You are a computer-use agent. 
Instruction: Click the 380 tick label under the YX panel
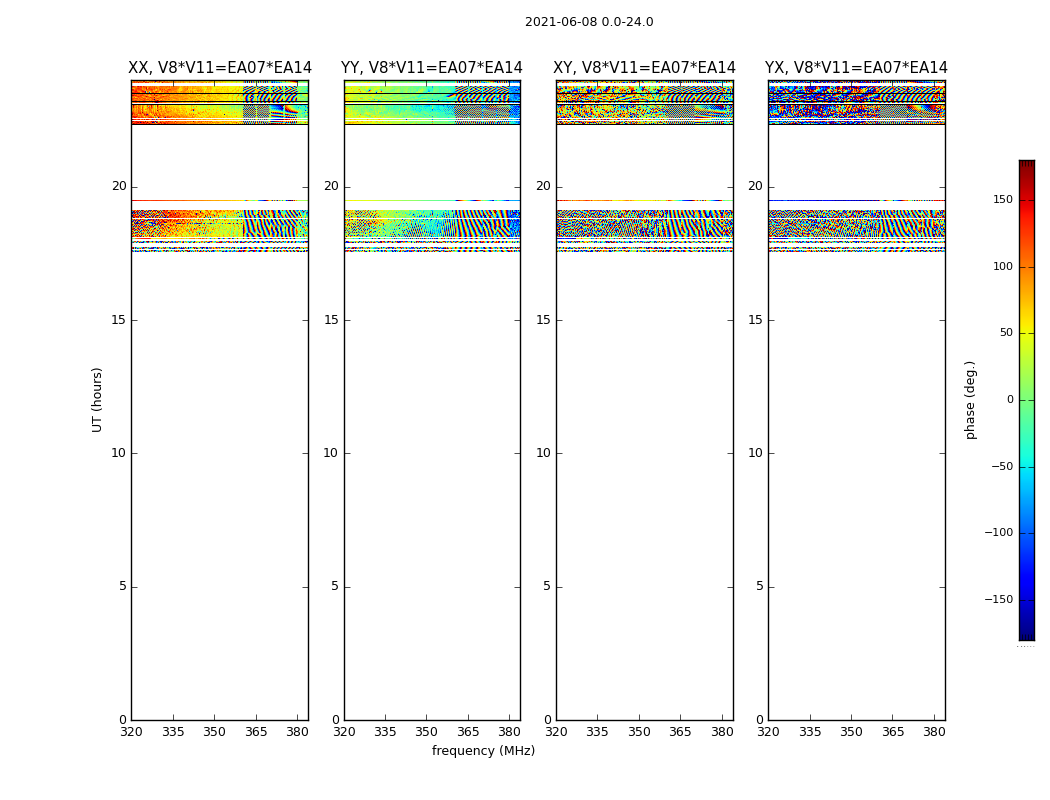[934, 732]
